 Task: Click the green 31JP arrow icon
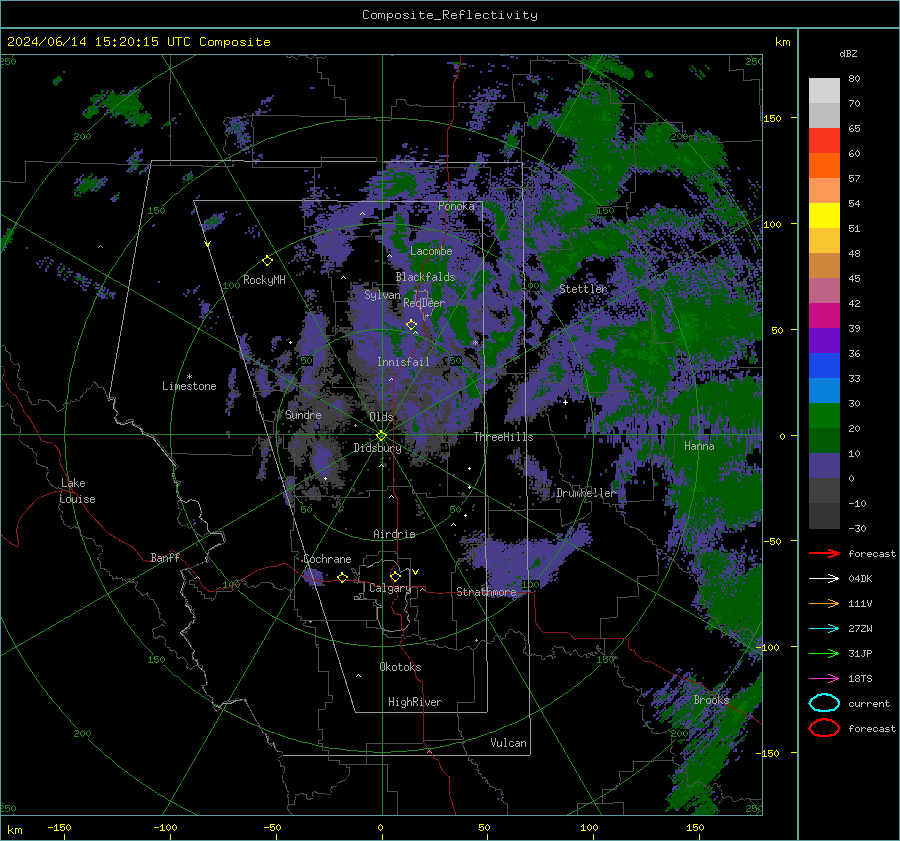(824, 653)
